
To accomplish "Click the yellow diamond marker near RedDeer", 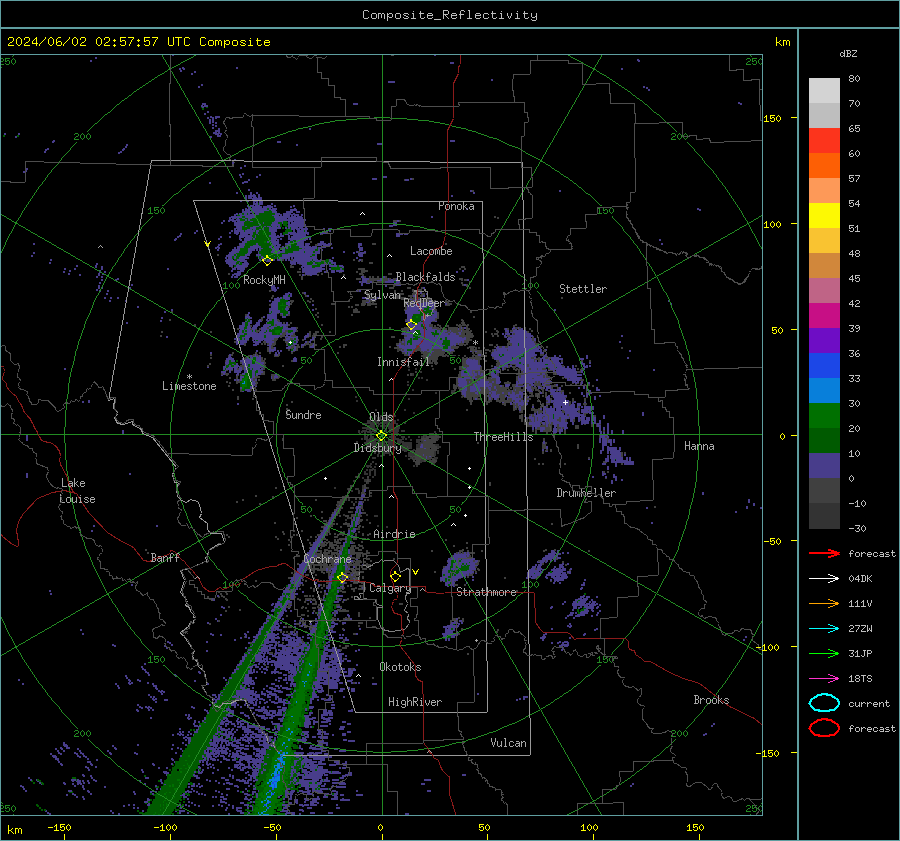I will click(411, 325).
